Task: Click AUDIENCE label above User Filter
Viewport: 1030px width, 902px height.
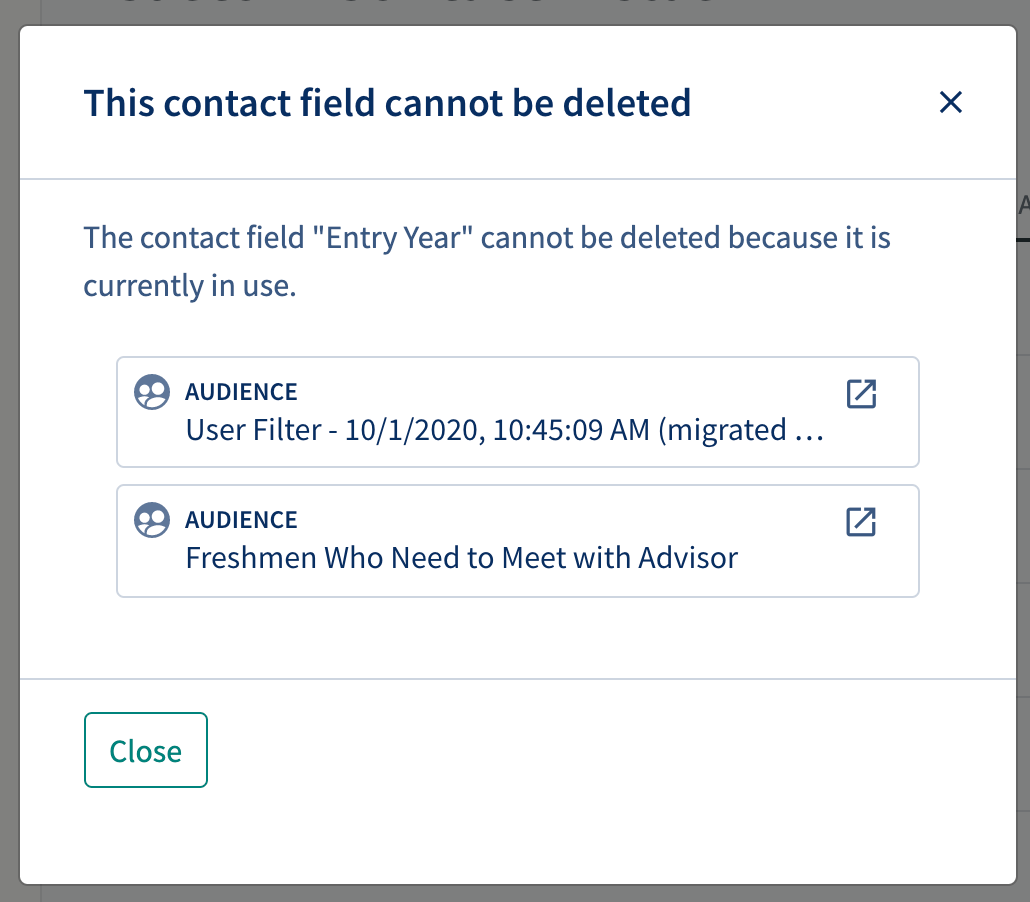Action: (x=241, y=392)
